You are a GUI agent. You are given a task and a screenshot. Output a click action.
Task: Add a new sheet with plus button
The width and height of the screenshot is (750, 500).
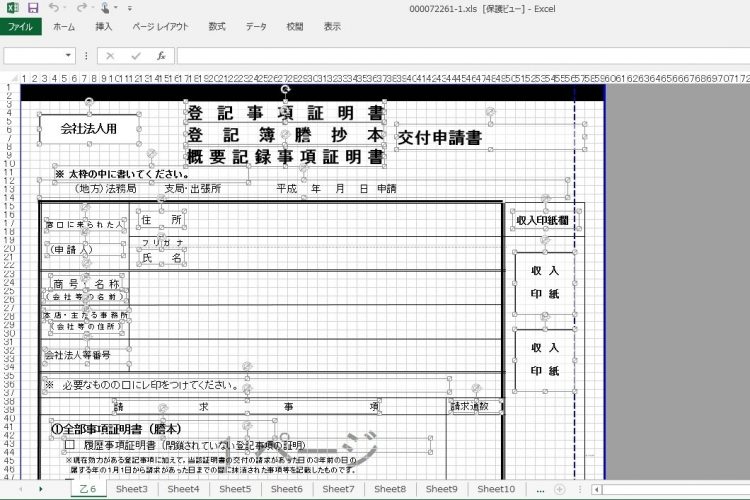point(562,489)
